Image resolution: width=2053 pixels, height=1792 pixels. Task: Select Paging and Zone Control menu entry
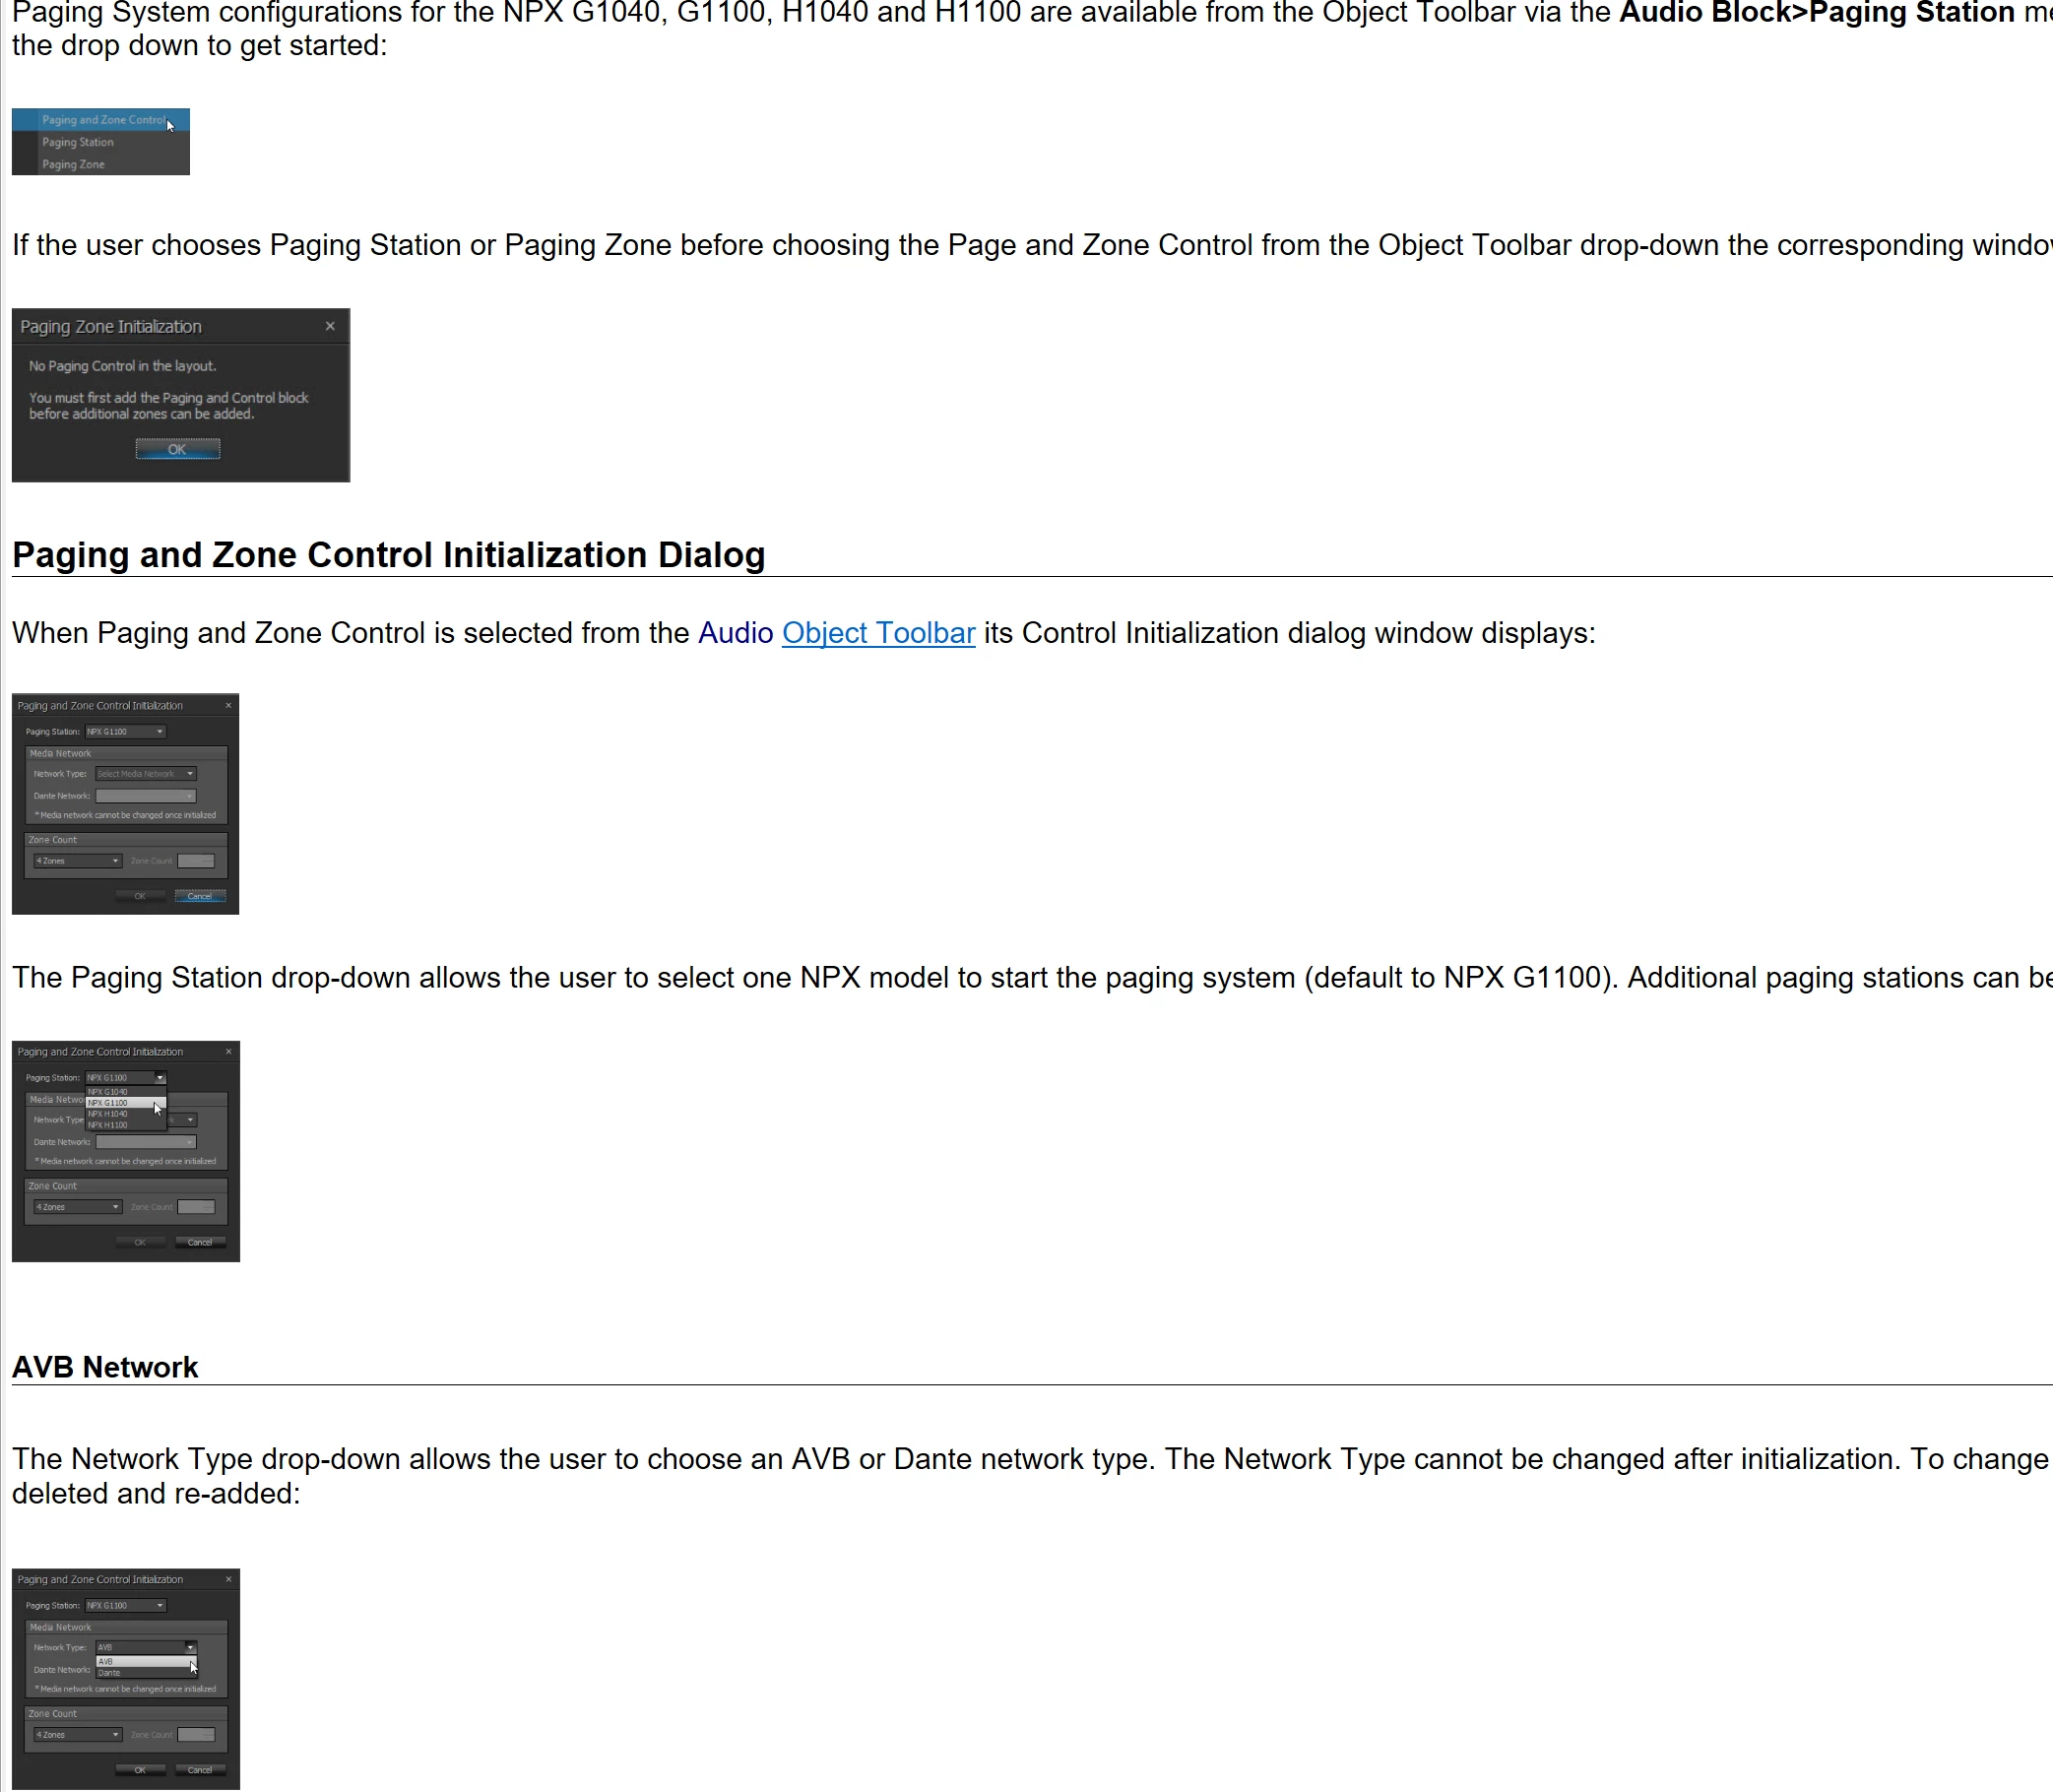tap(102, 120)
